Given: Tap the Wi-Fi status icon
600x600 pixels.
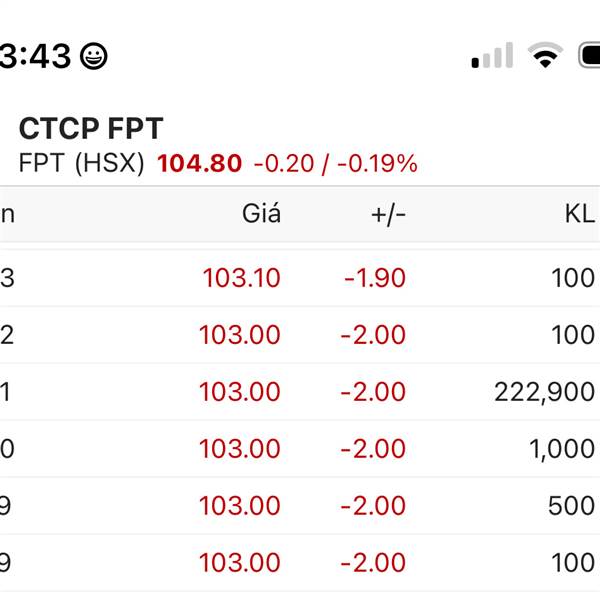Looking at the screenshot, I should coord(545,55).
